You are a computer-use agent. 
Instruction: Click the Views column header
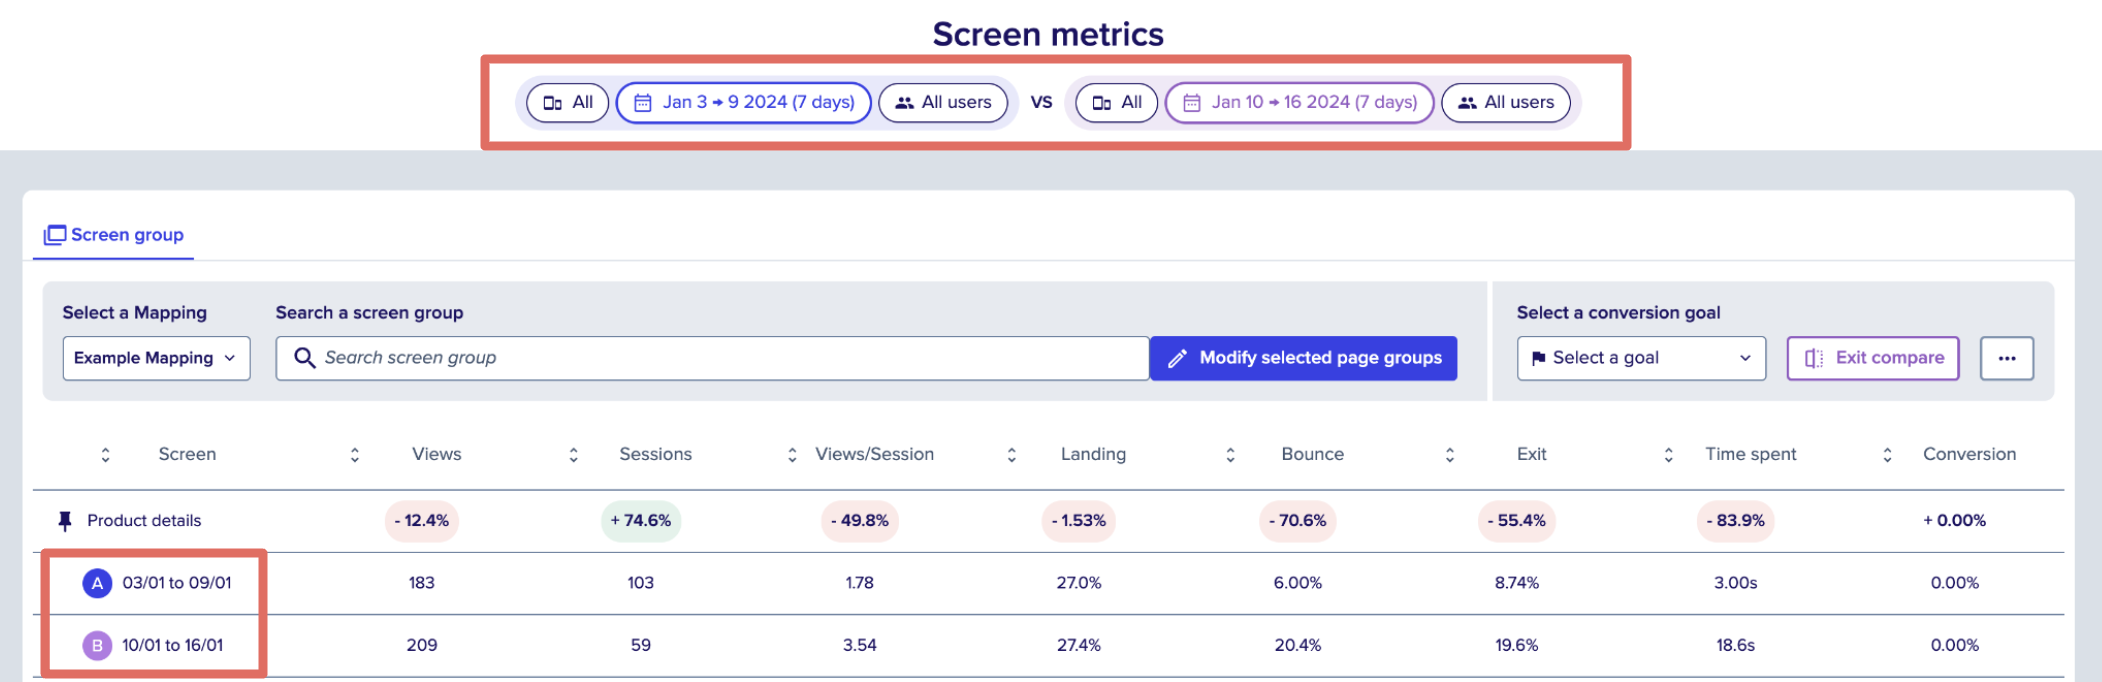[x=437, y=454]
